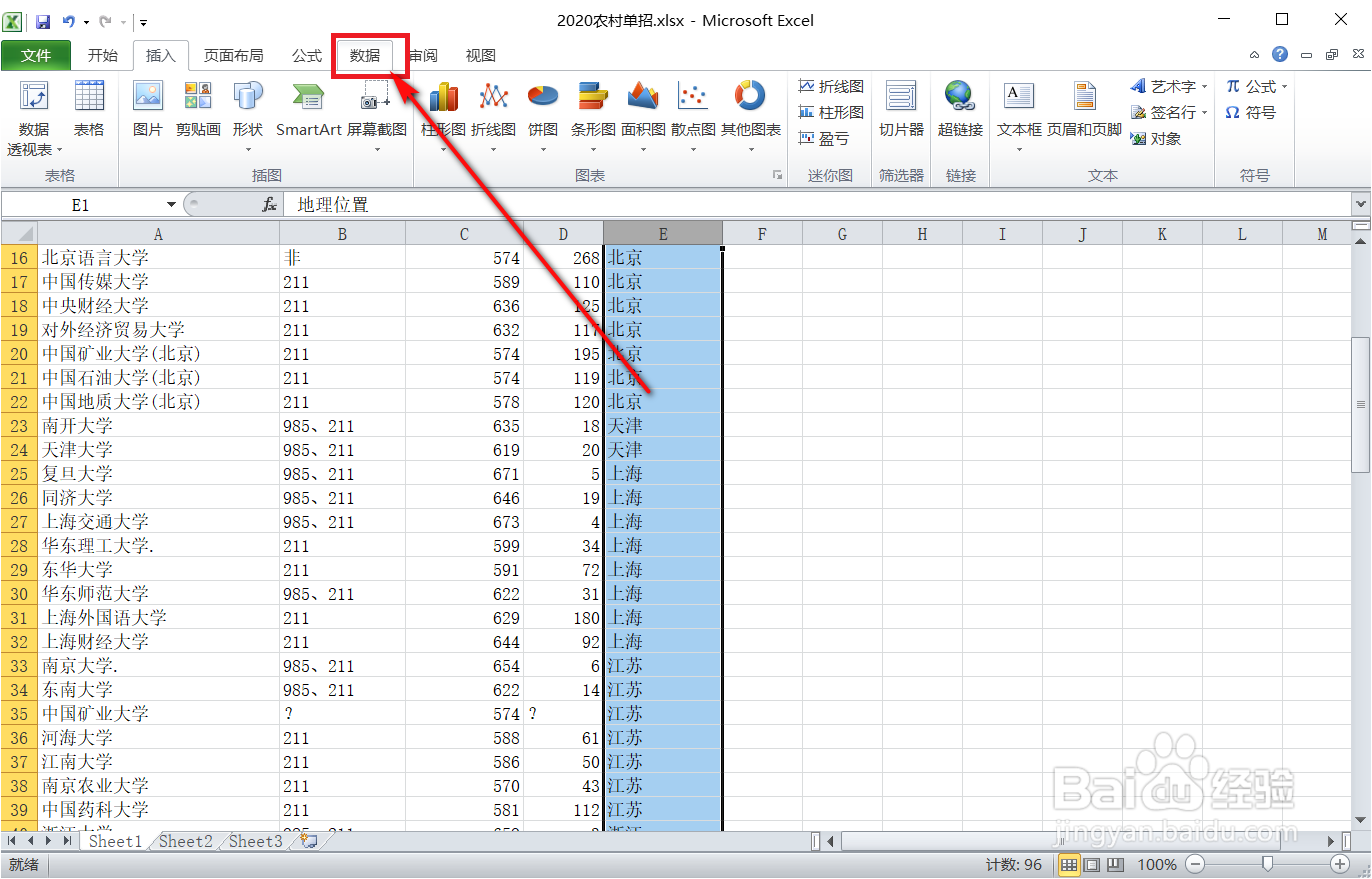Open the Name Box dropdown arrow

click(x=171, y=204)
